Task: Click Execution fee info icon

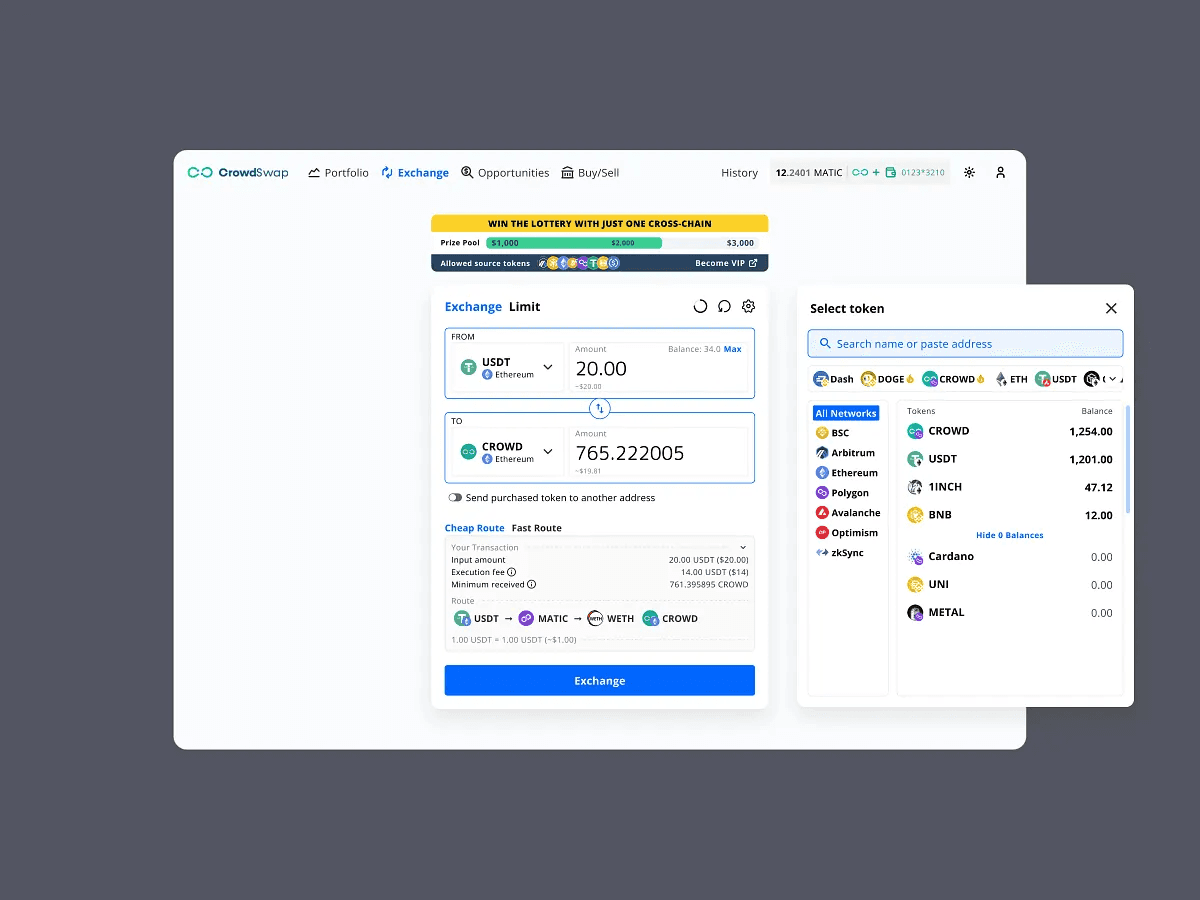Action: tap(512, 572)
